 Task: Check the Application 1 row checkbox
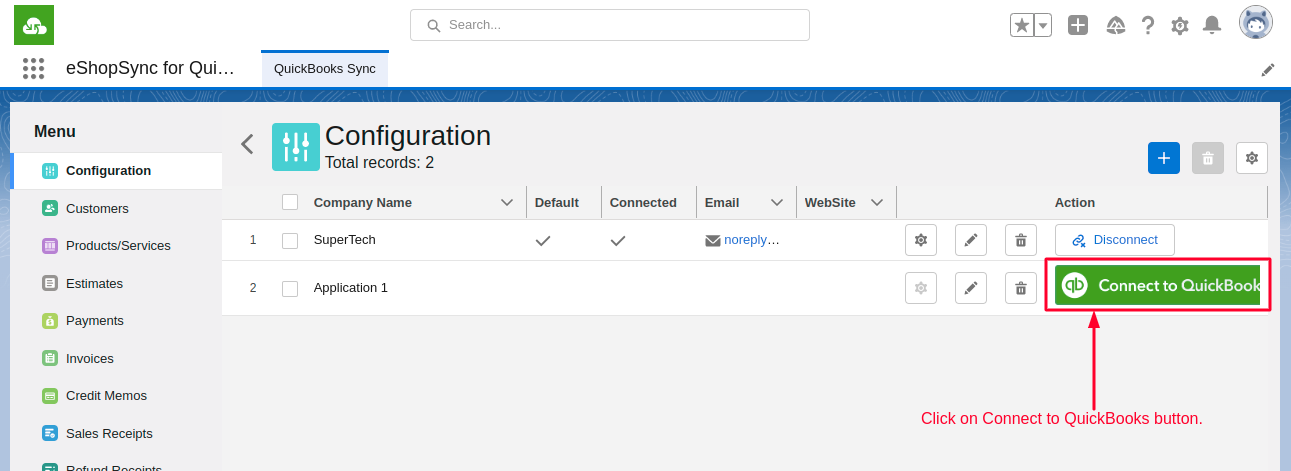(x=290, y=288)
